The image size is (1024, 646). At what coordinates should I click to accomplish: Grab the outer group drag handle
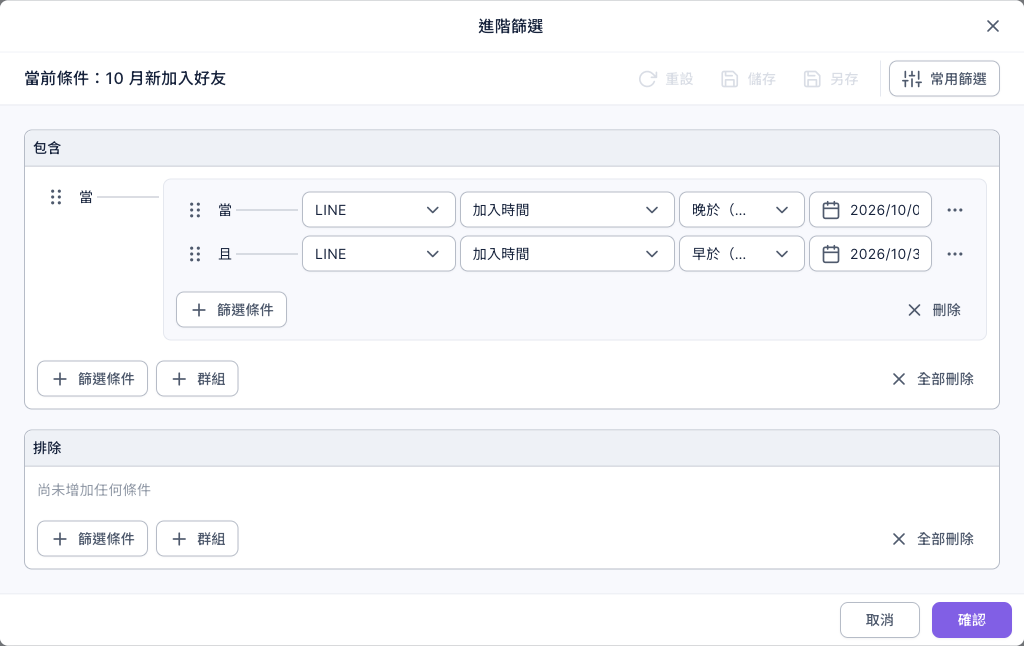tap(56, 197)
